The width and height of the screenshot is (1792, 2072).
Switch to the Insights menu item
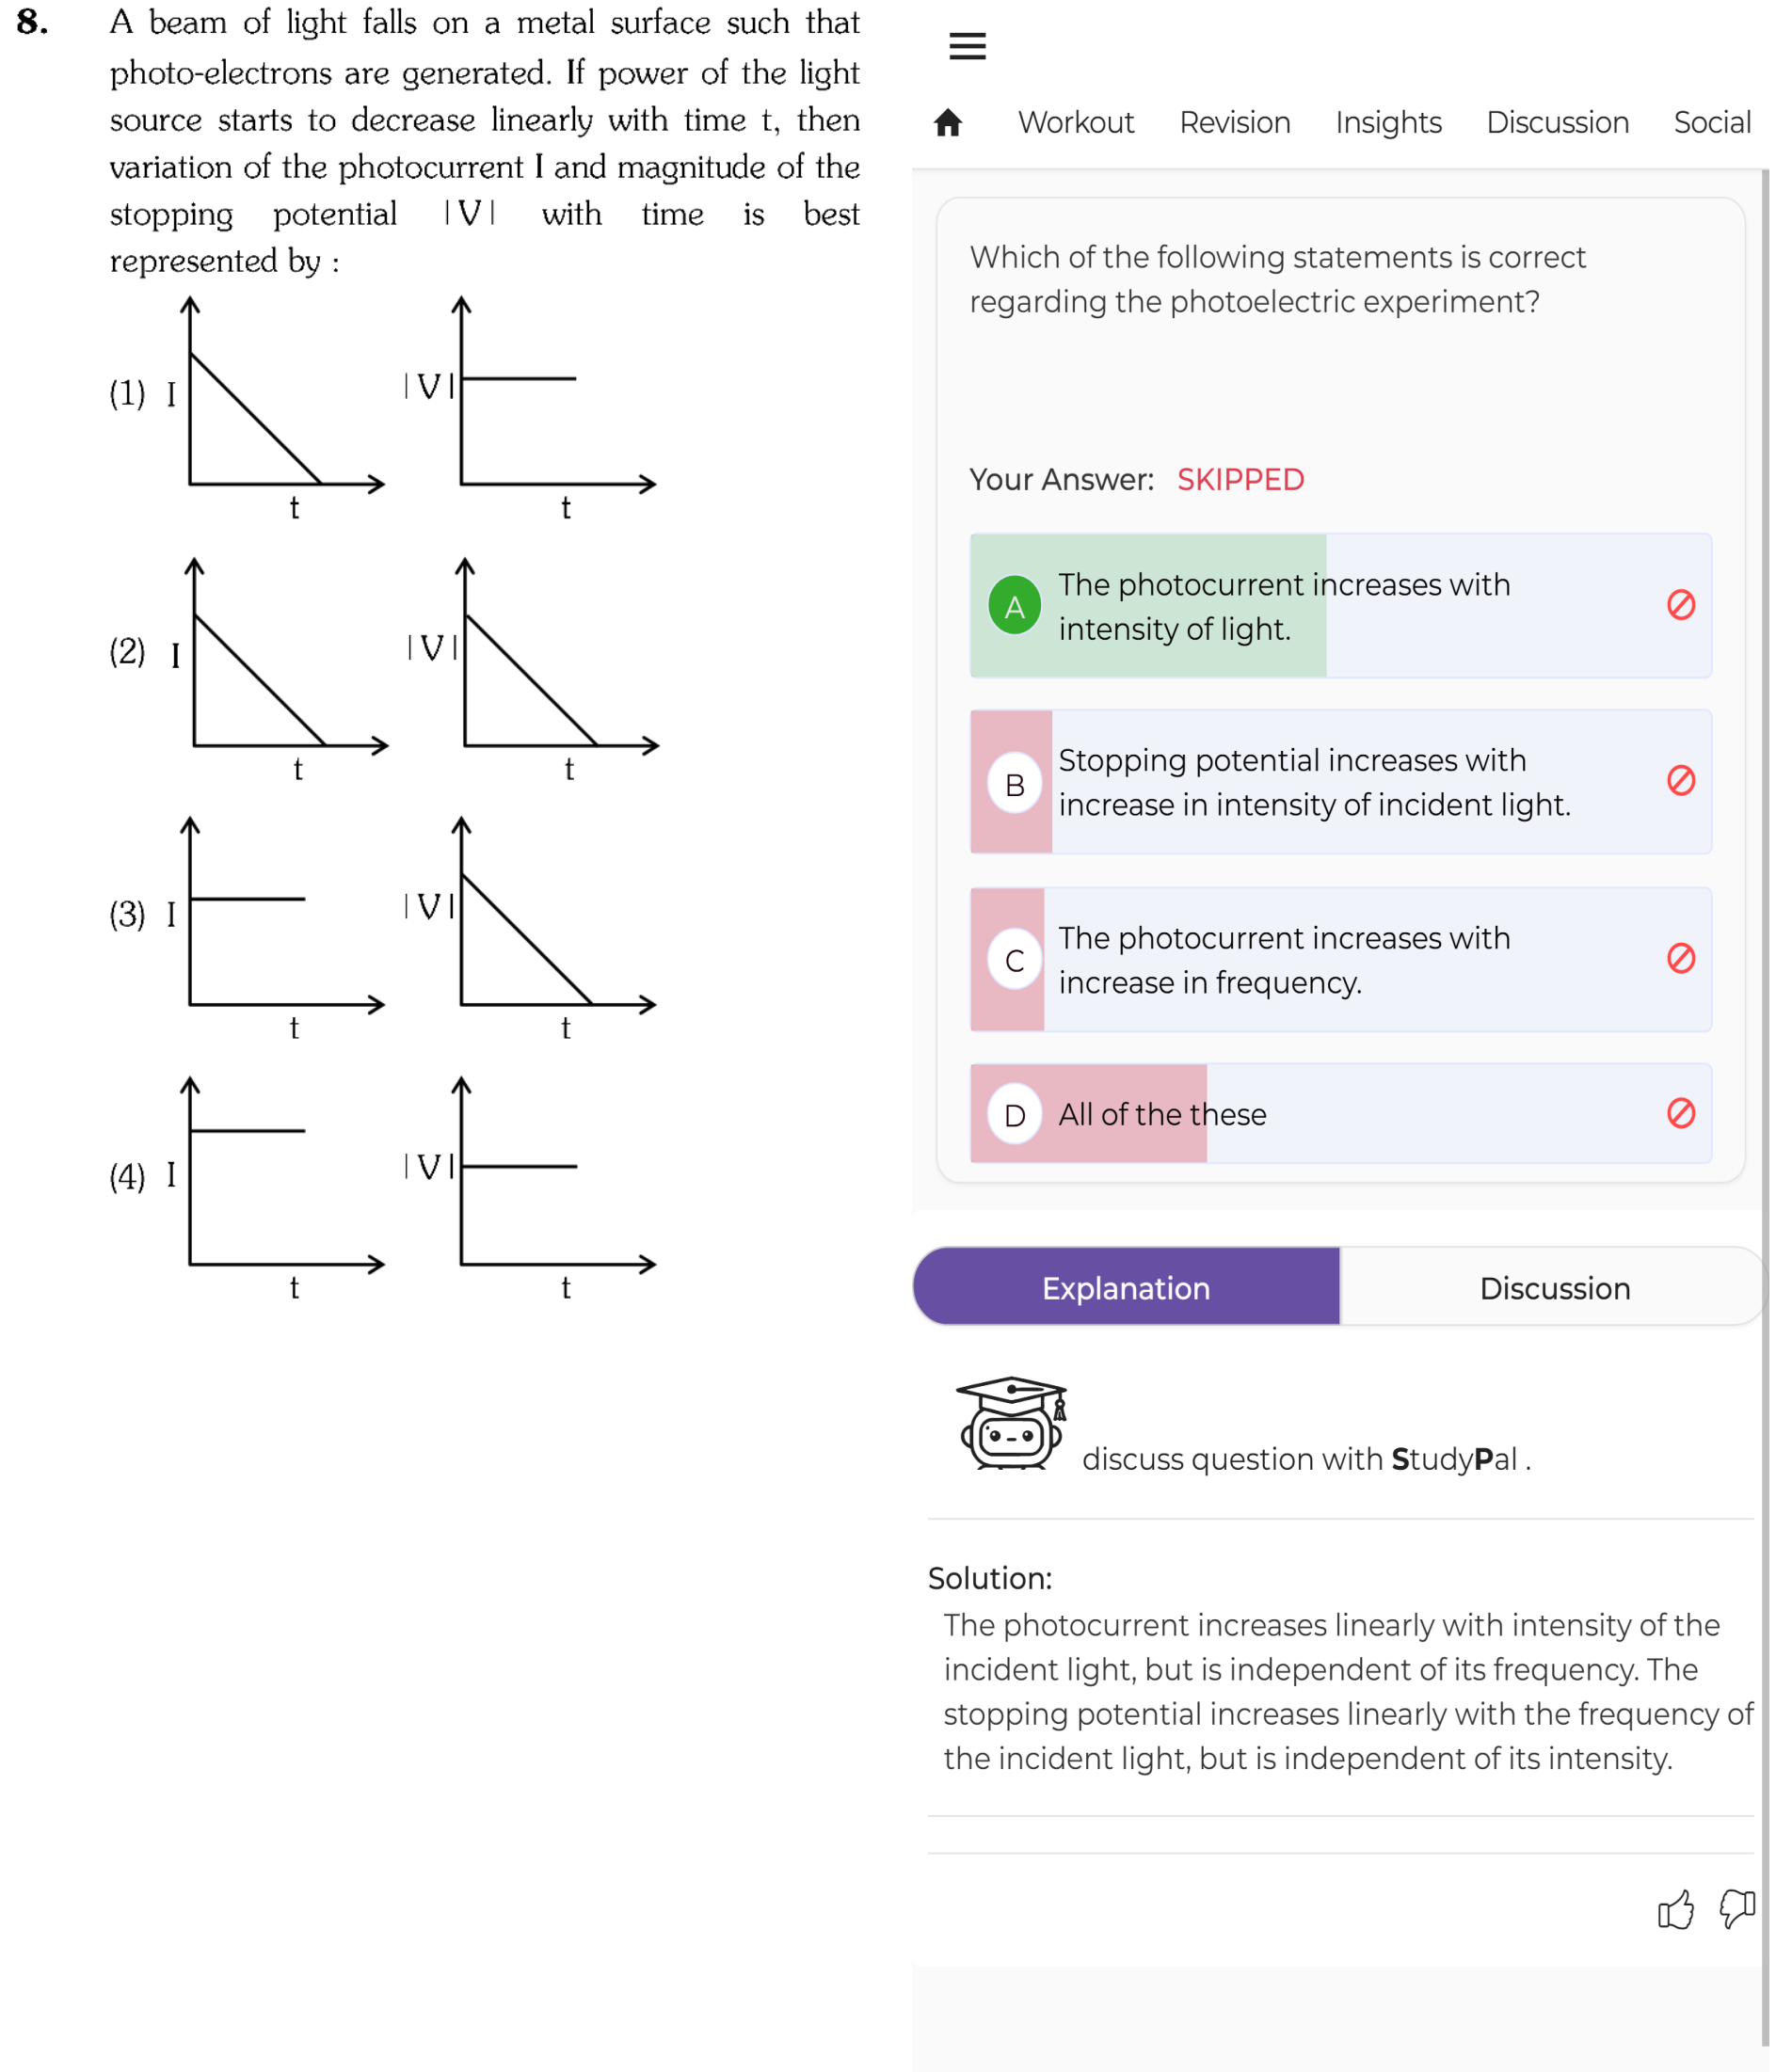1388,122
